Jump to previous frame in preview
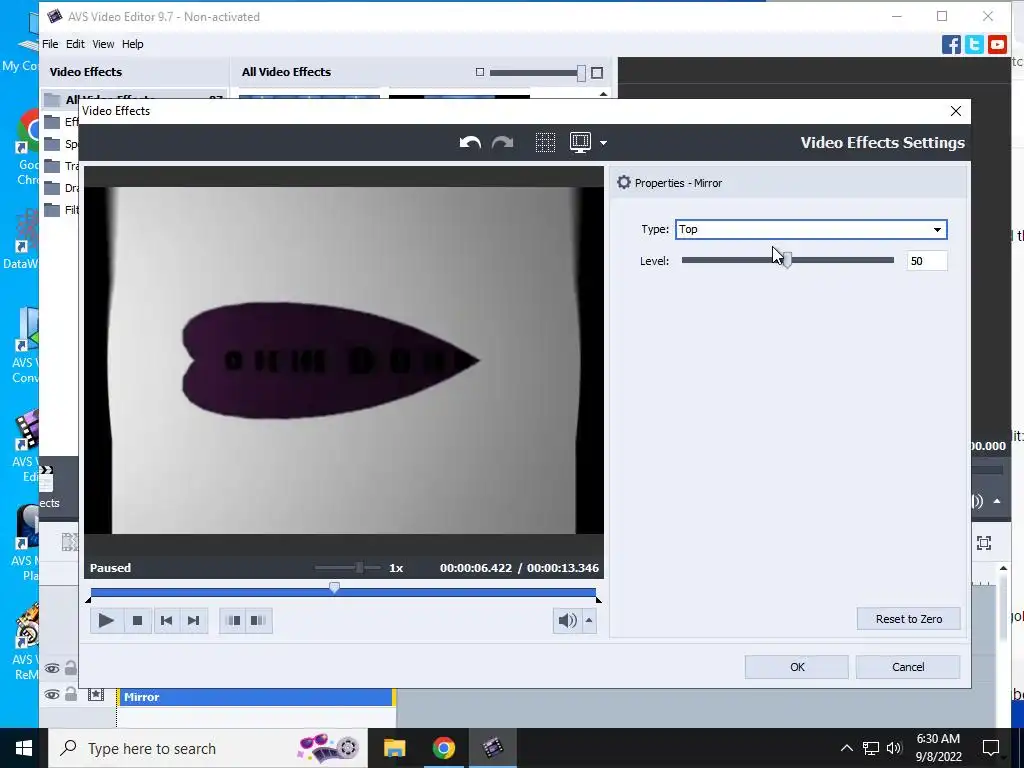 [x=167, y=620]
